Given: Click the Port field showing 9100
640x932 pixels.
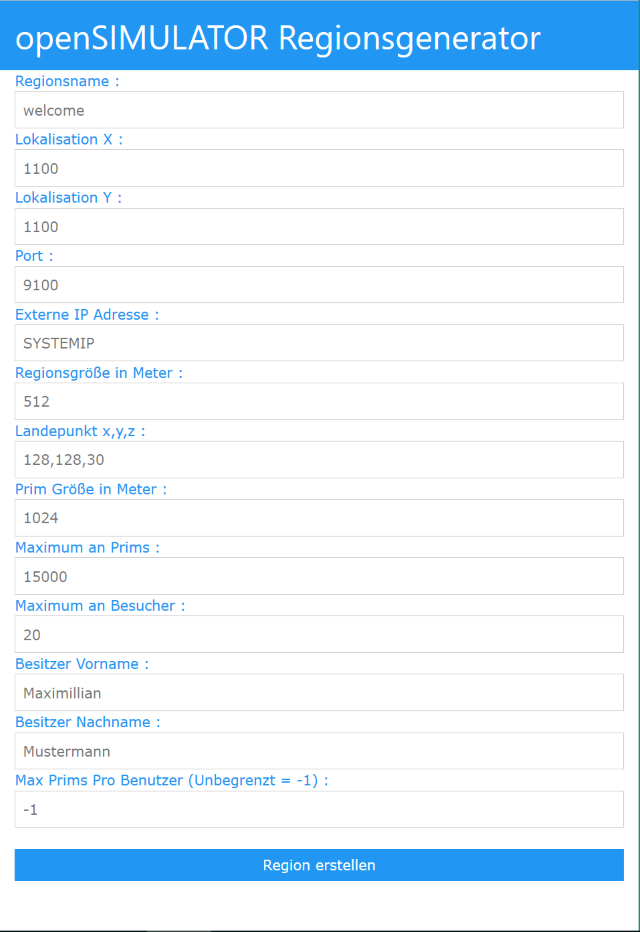Looking at the screenshot, I should (319, 285).
